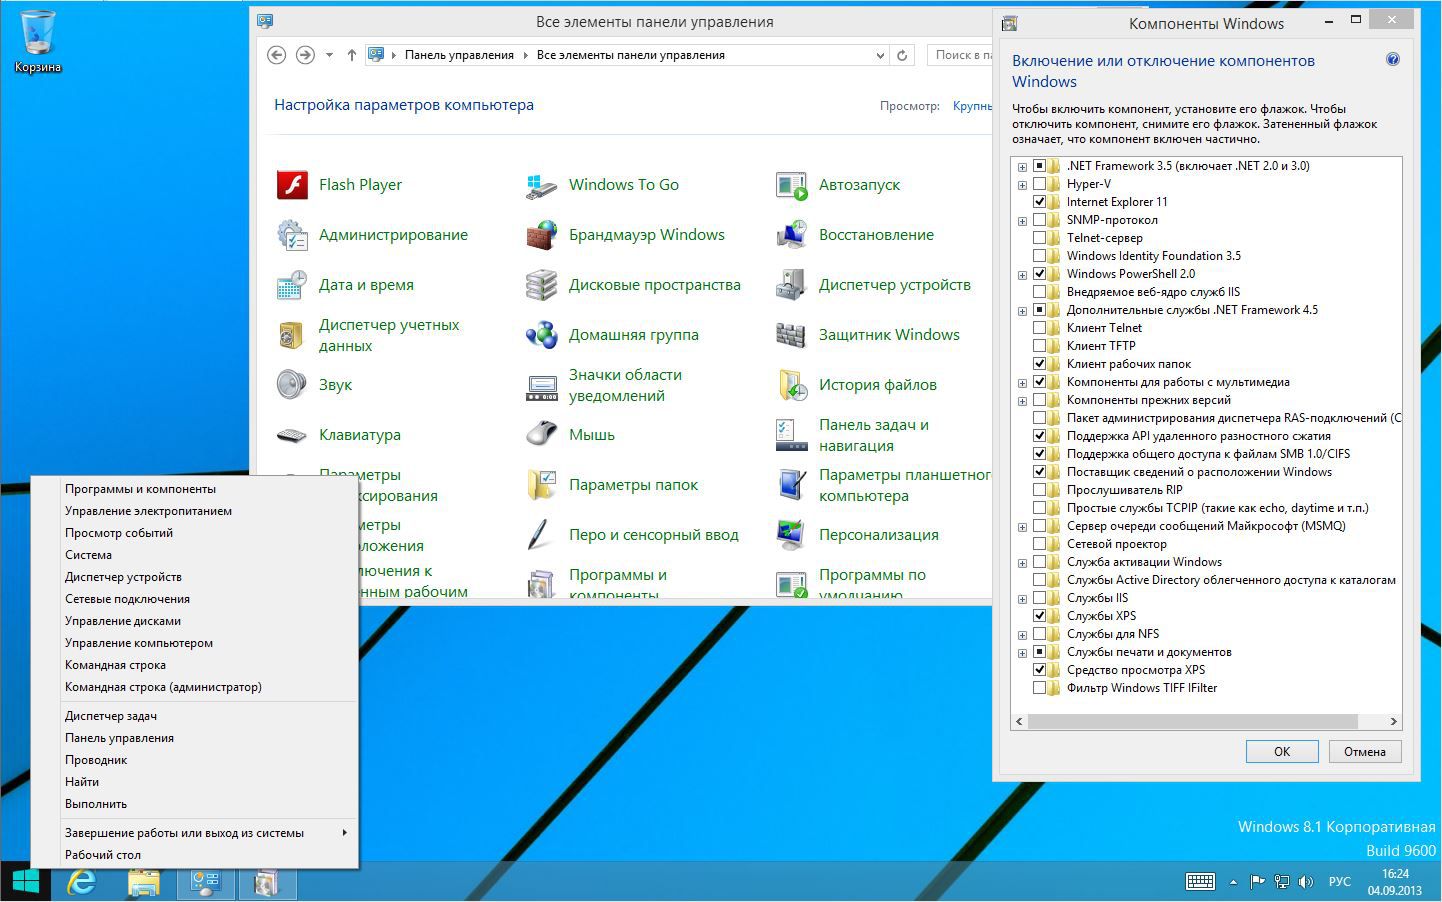The width and height of the screenshot is (1442, 902).
Task: Click the Домашняя группа icon
Action: pos(541,335)
